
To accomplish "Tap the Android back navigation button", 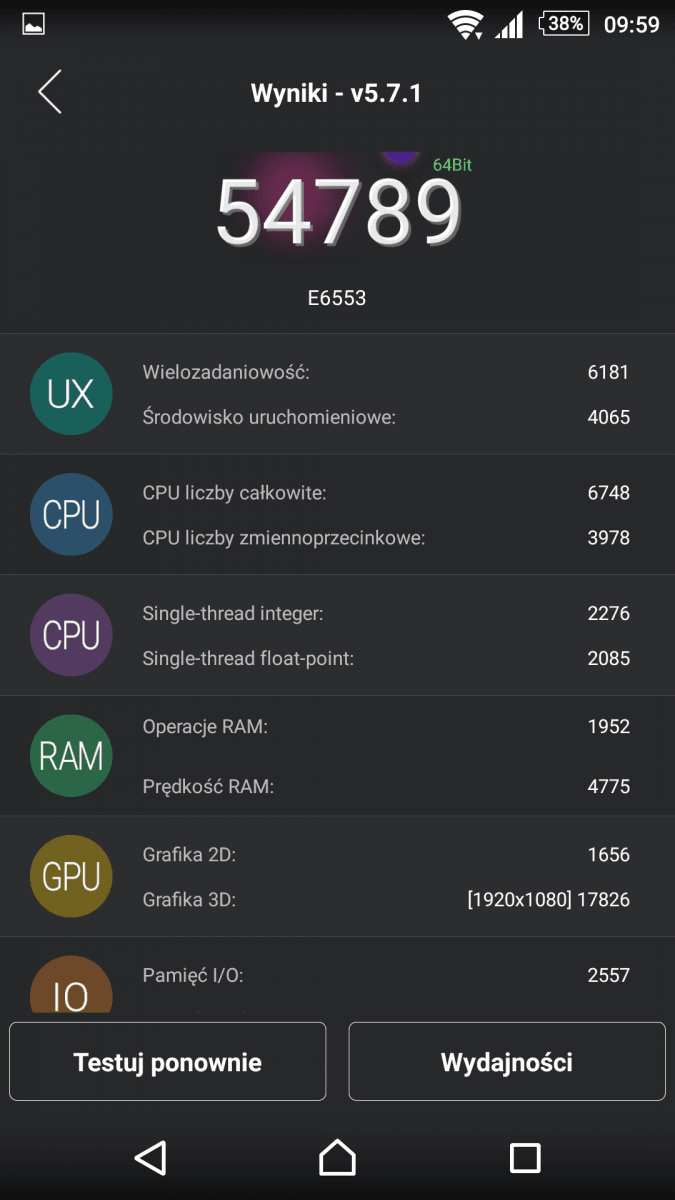I will coord(150,1158).
